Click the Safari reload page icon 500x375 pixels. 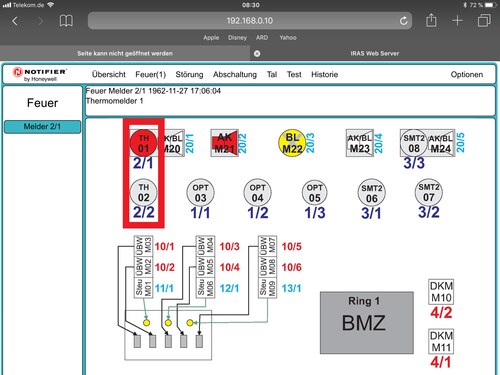(403, 21)
